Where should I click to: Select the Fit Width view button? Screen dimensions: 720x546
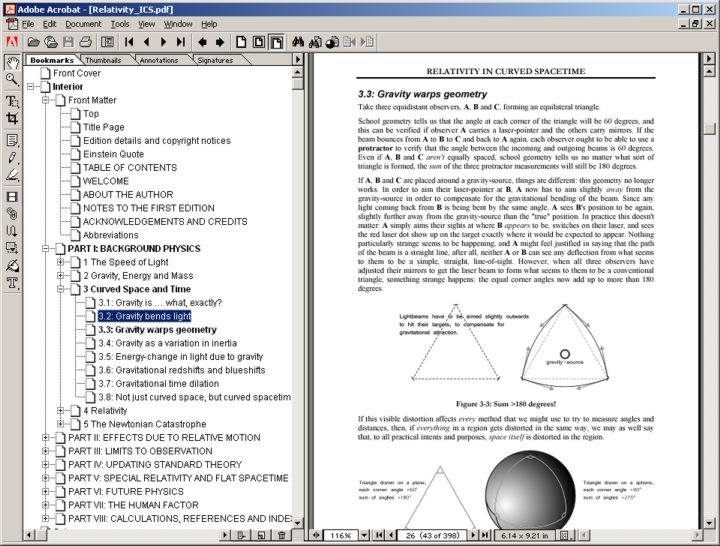coord(276,42)
